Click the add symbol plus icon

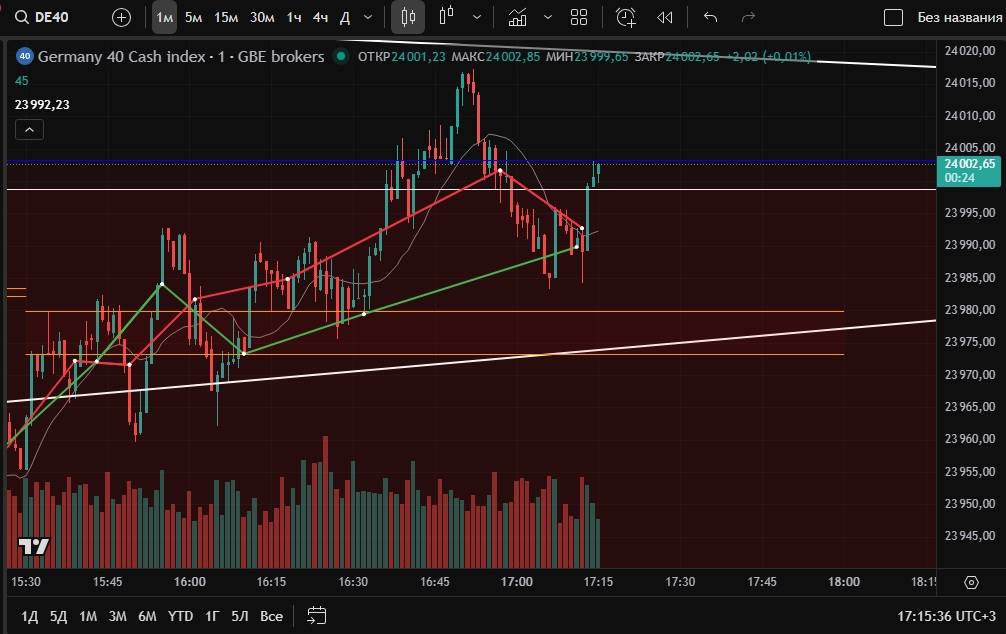click(x=121, y=17)
